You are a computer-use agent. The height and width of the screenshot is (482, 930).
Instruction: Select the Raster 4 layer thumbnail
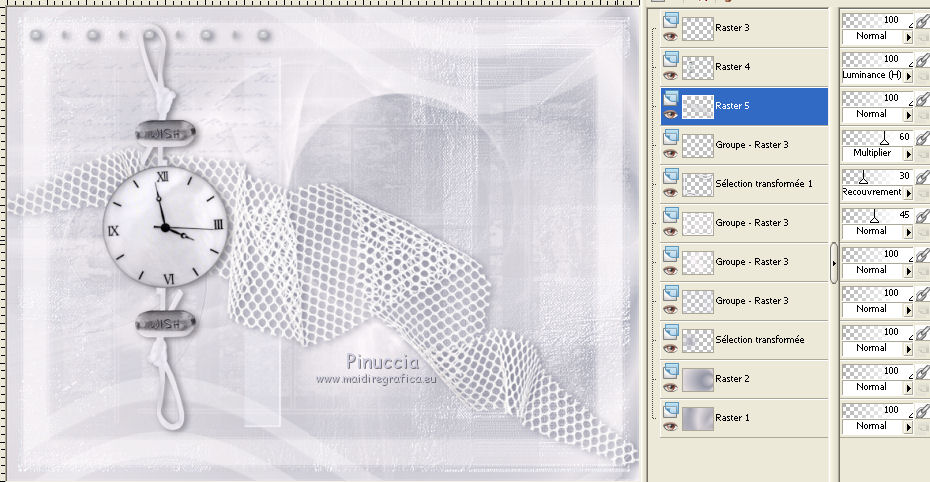698,67
